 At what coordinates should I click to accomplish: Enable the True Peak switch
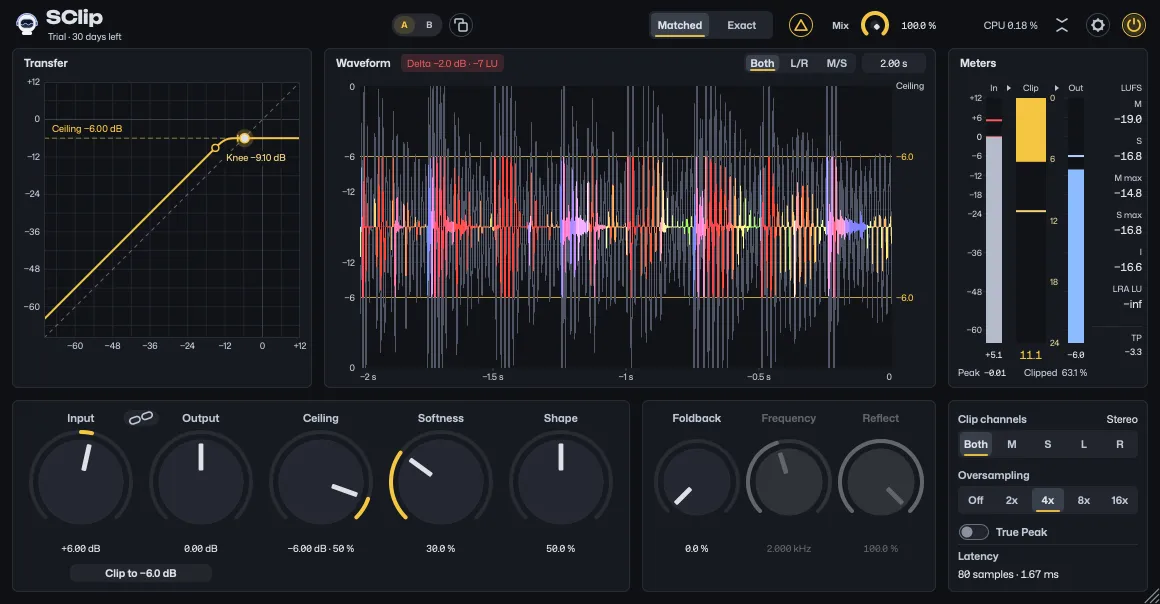coord(974,532)
